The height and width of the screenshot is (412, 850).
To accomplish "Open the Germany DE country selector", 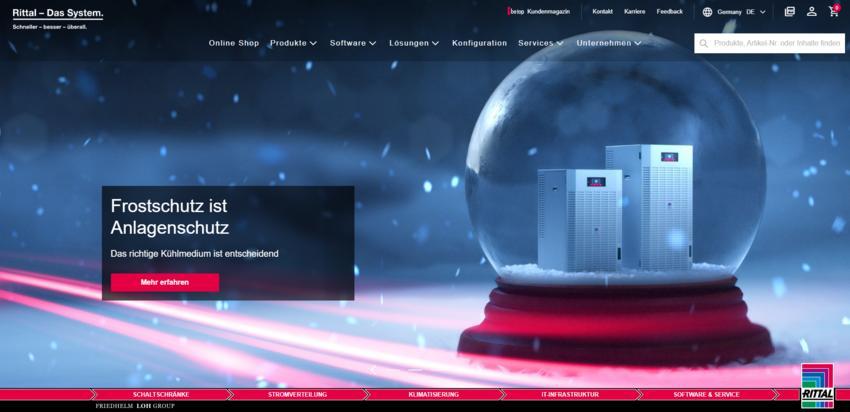I will pyautogui.click(x=735, y=12).
